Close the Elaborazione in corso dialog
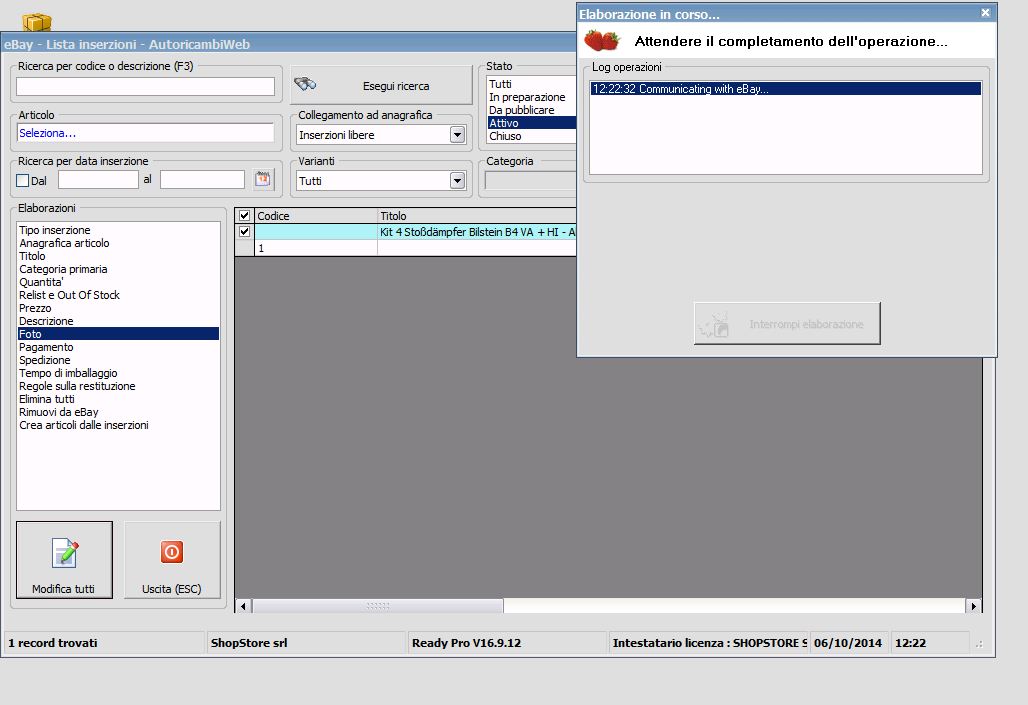The width and height of the screenshot is (1028, 705). (x=985, y=13)
